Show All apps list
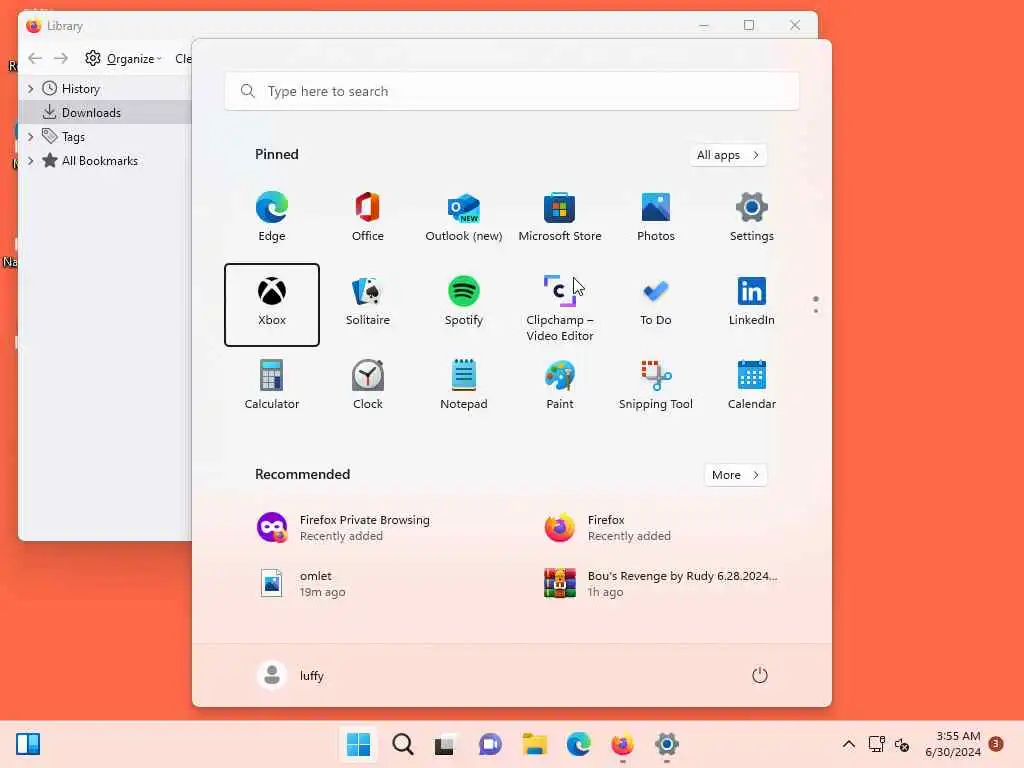This screenshot has width=1024, height=768. click(x=728, y=155)
